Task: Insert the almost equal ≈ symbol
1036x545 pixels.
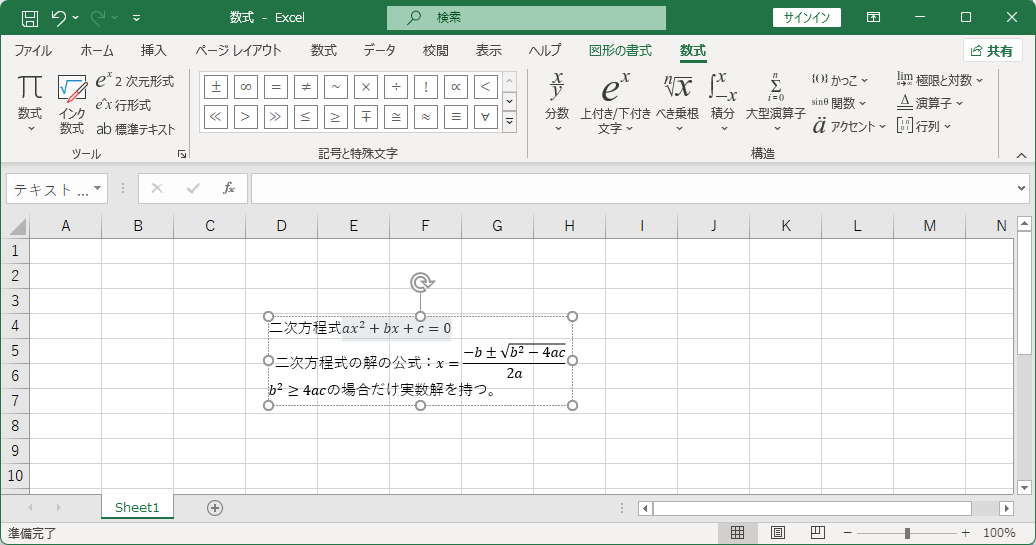Action: (x=426, y=117)
